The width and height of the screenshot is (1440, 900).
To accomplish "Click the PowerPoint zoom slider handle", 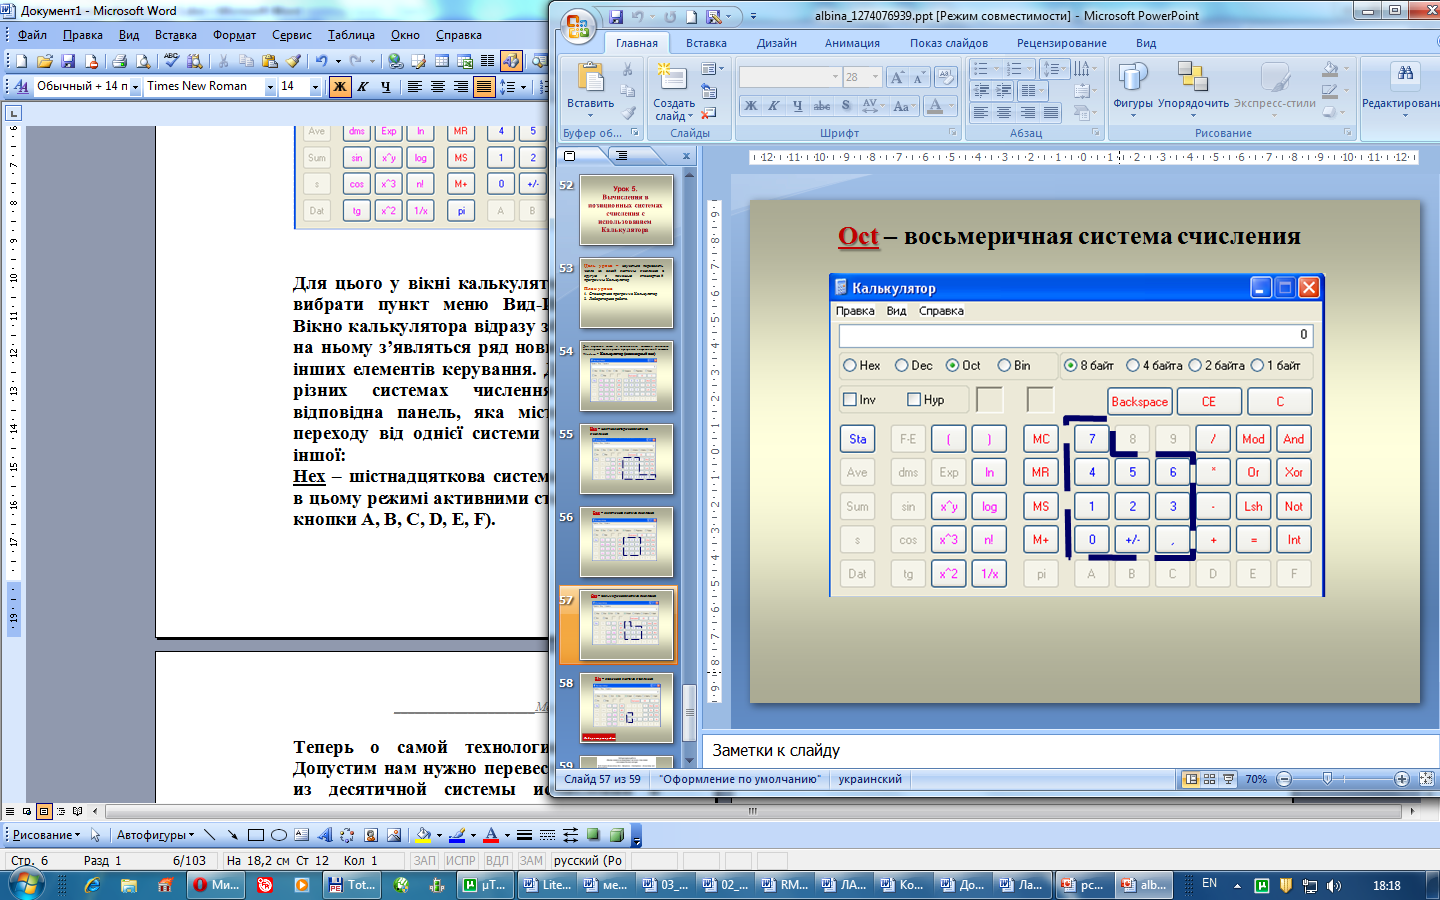I will (x=1327, y=779).
